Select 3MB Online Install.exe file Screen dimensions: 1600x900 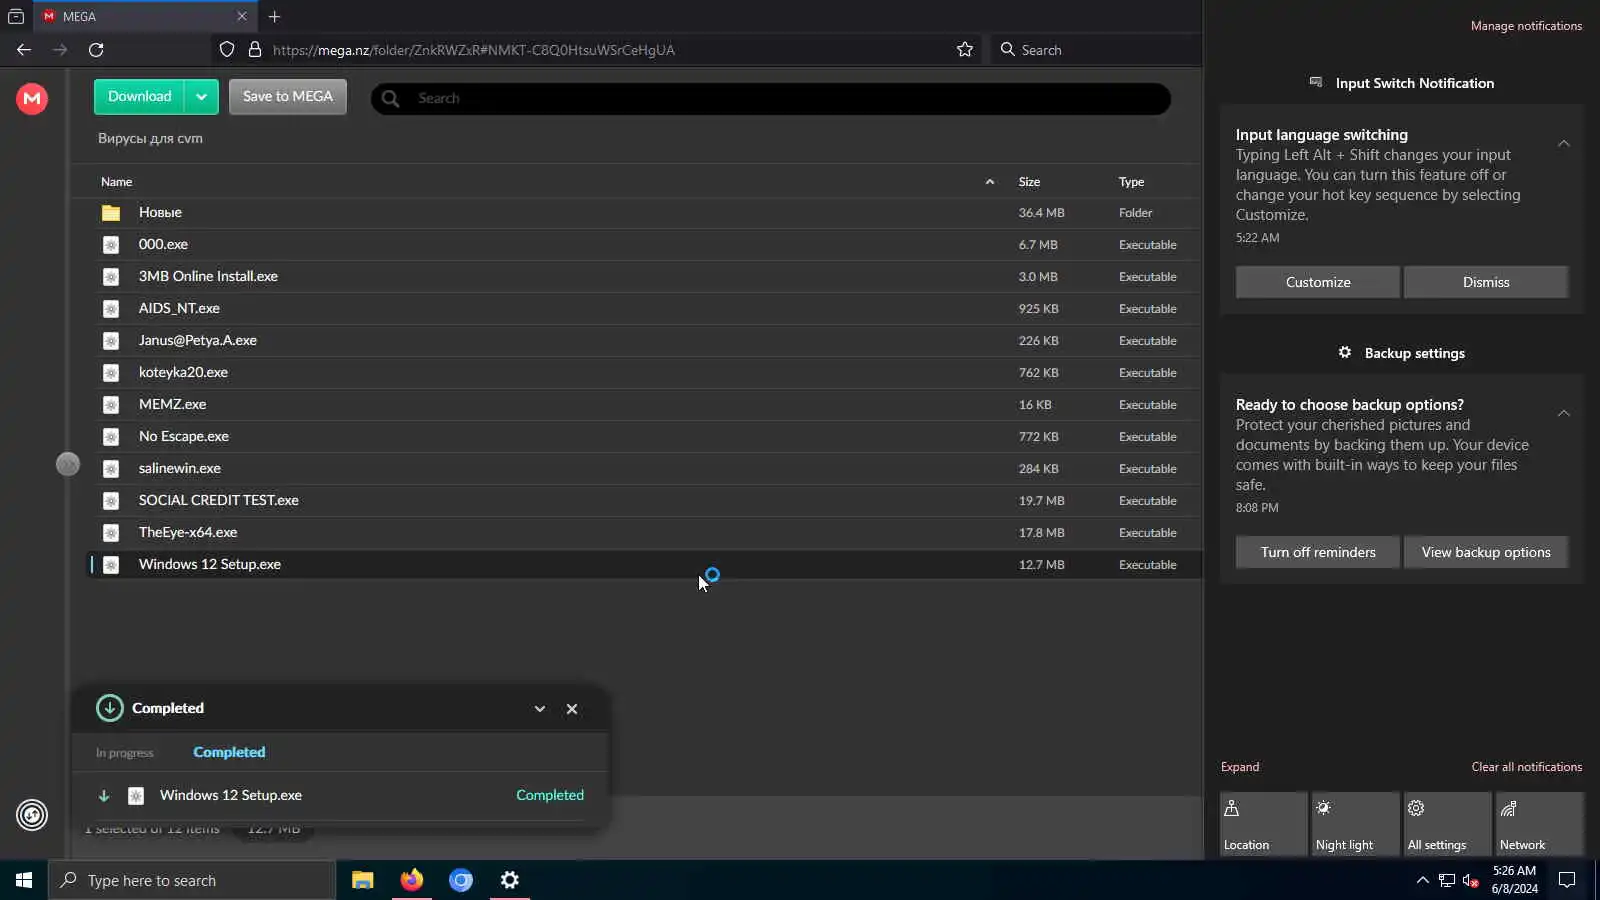[645, 277]
